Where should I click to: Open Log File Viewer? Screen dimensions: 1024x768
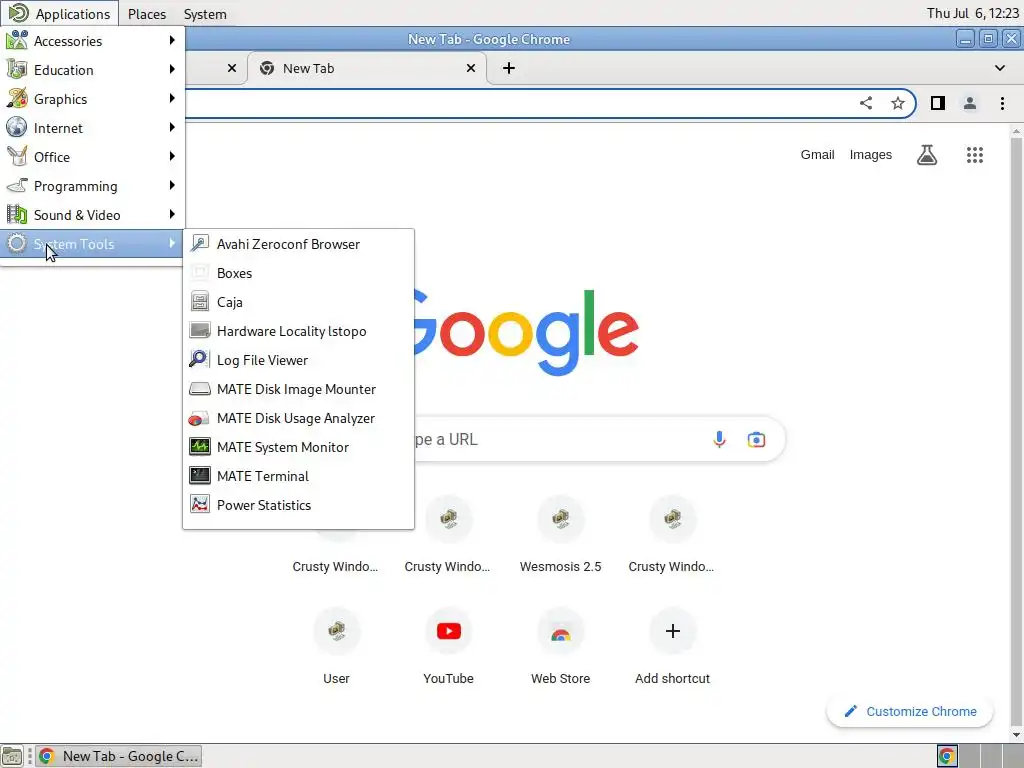coord(298,360)
